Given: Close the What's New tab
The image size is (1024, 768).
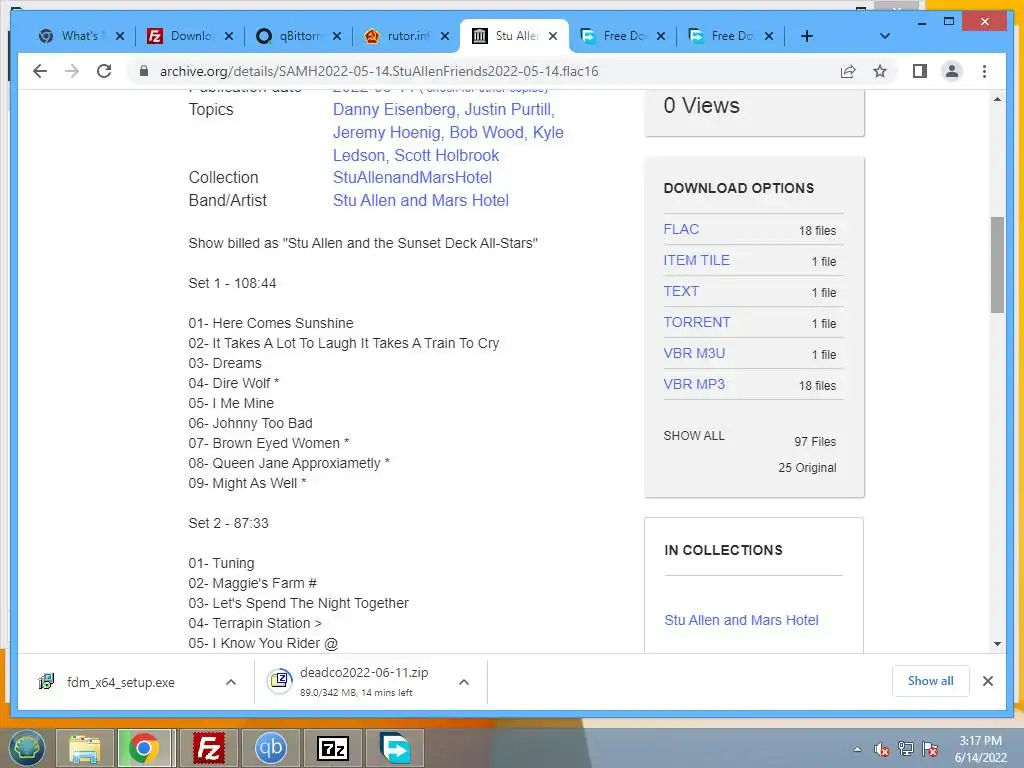Looking at the screenshot, I should pyautogui.click(x=120, y=36).
